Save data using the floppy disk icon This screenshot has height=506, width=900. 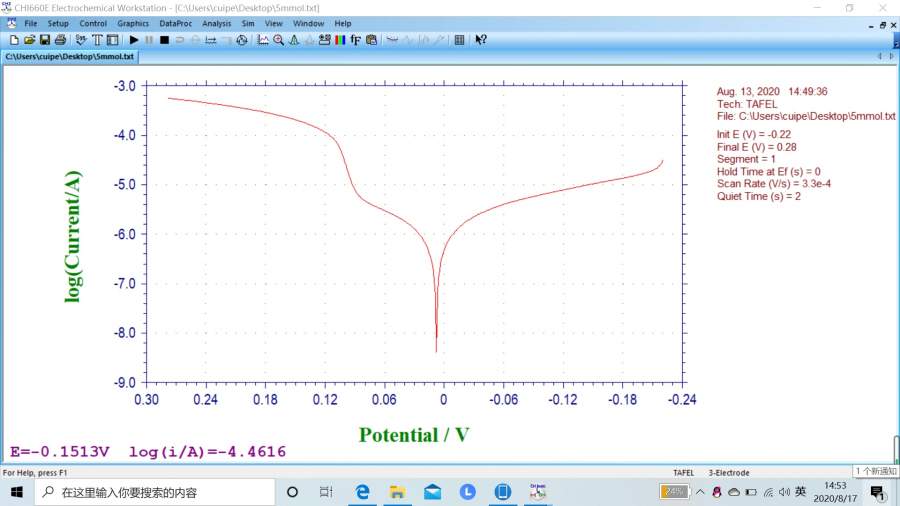pyautogui.click(x=45, y=40)
